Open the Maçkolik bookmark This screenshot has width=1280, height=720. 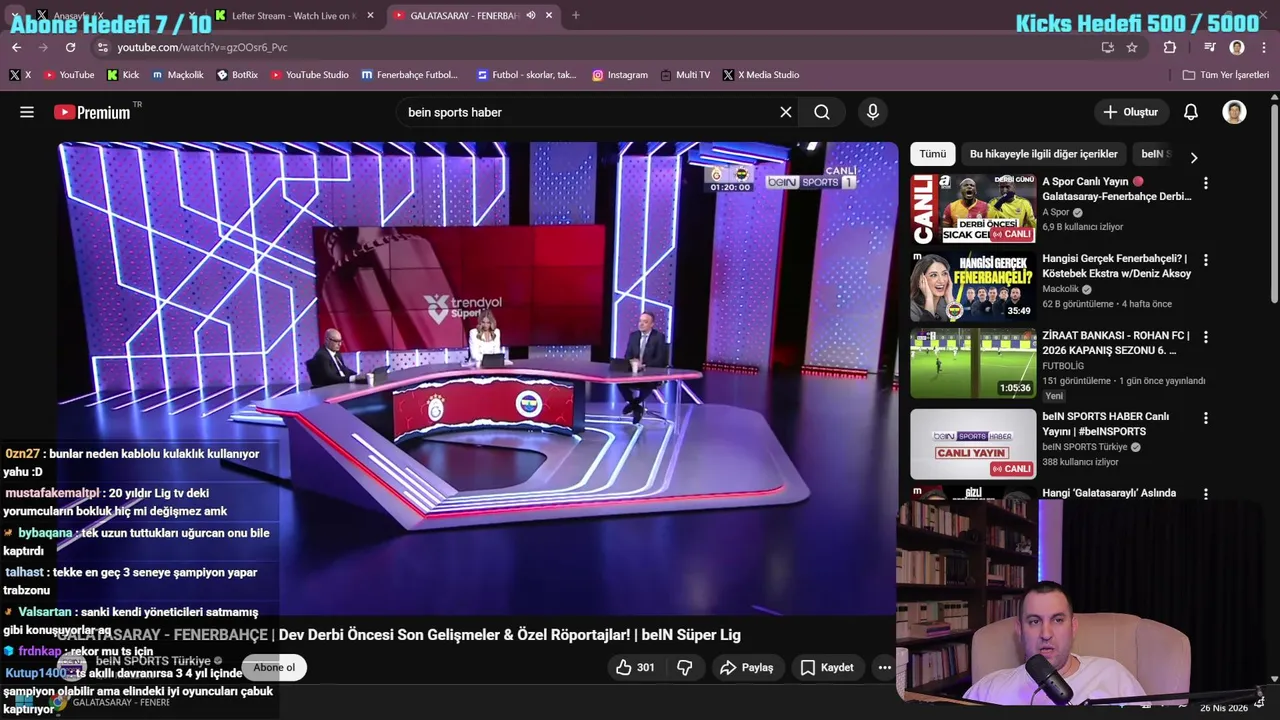178,75
